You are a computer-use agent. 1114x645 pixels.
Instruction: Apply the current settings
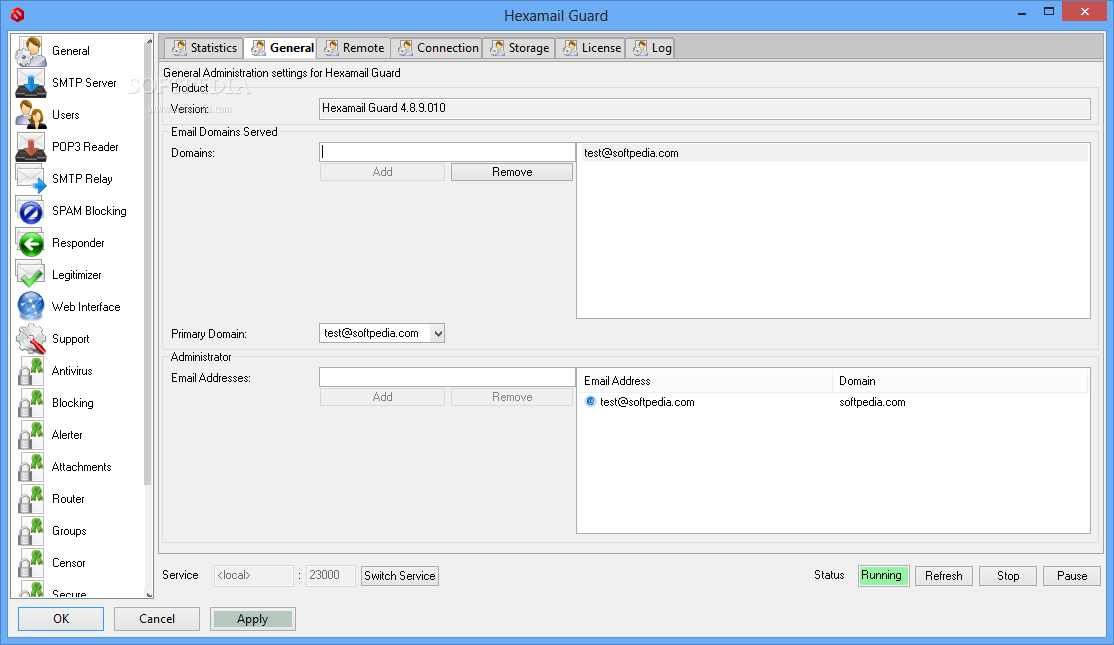pyautogui.click(x=253, y=619)
